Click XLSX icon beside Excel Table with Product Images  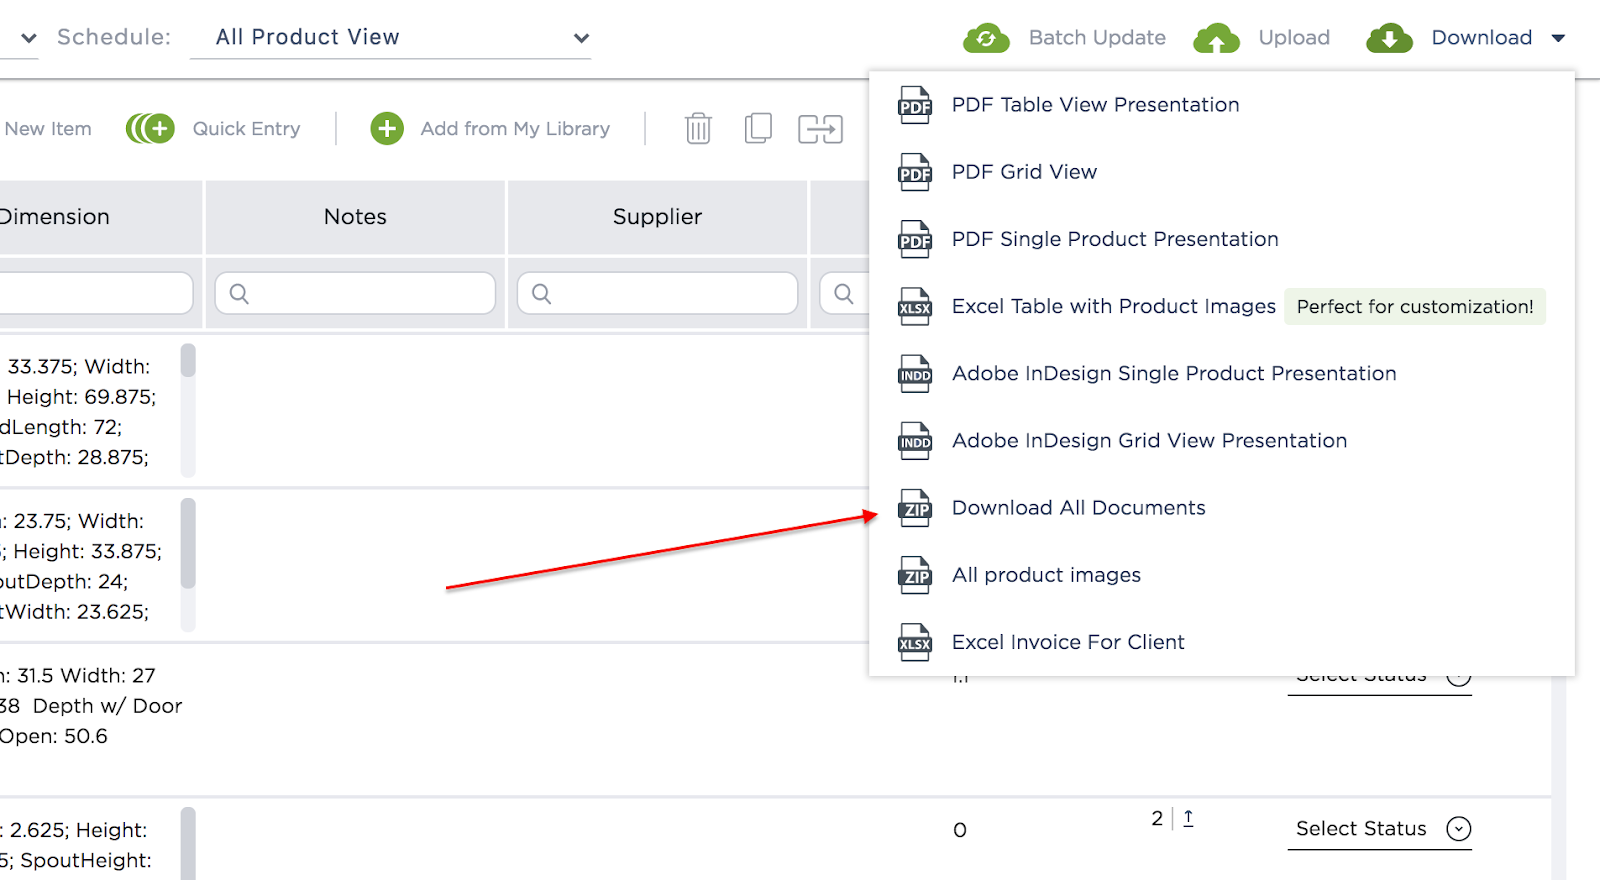point(915,306)
